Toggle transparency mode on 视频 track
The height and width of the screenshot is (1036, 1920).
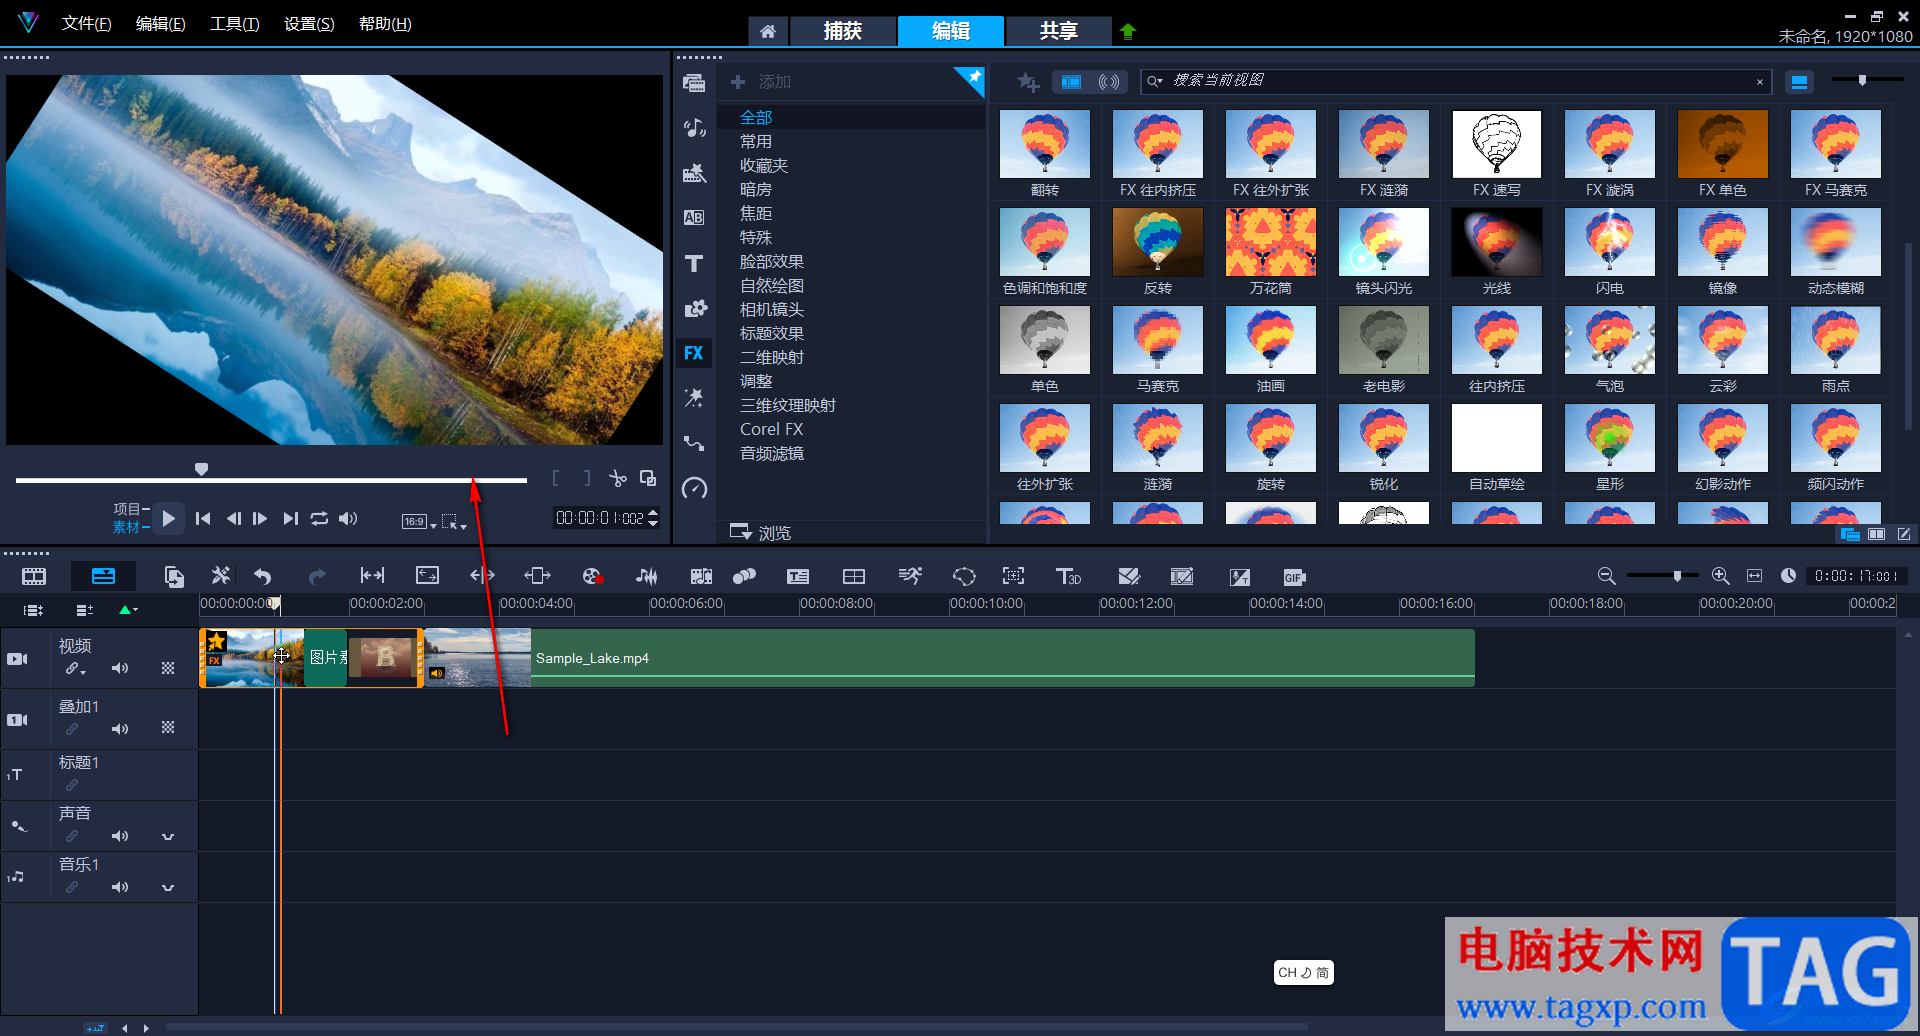[168, 668]
